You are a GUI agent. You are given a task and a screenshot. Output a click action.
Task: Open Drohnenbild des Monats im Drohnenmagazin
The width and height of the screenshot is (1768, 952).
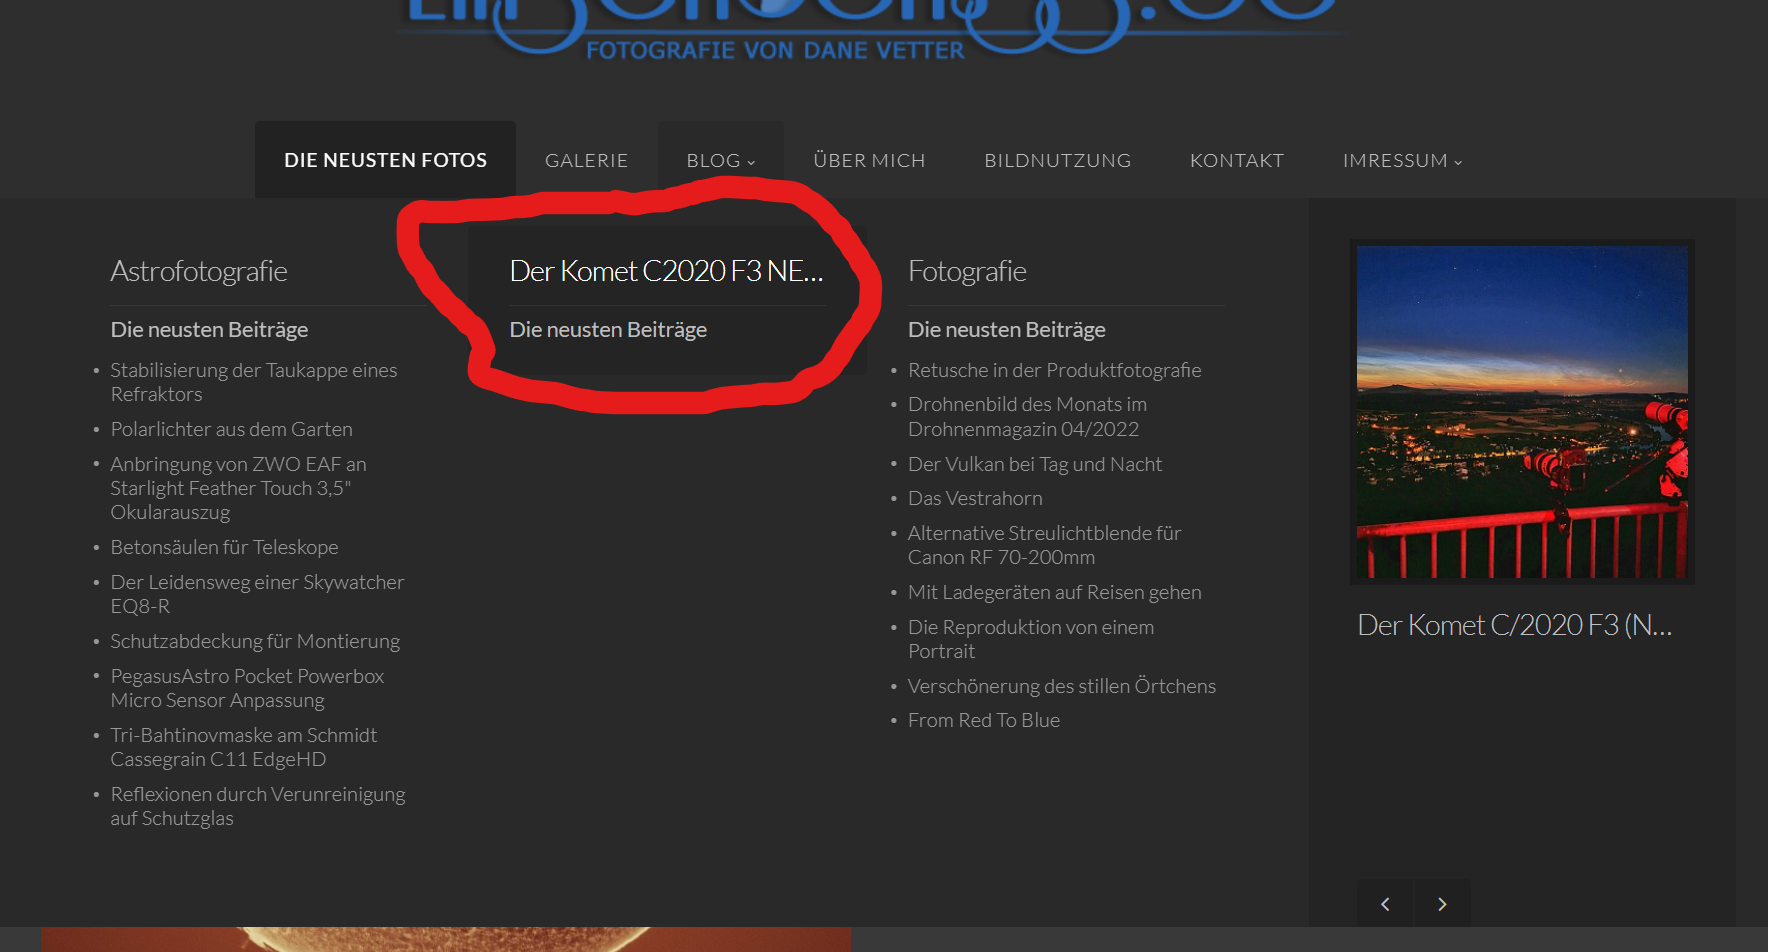[x=1027, y=417]
